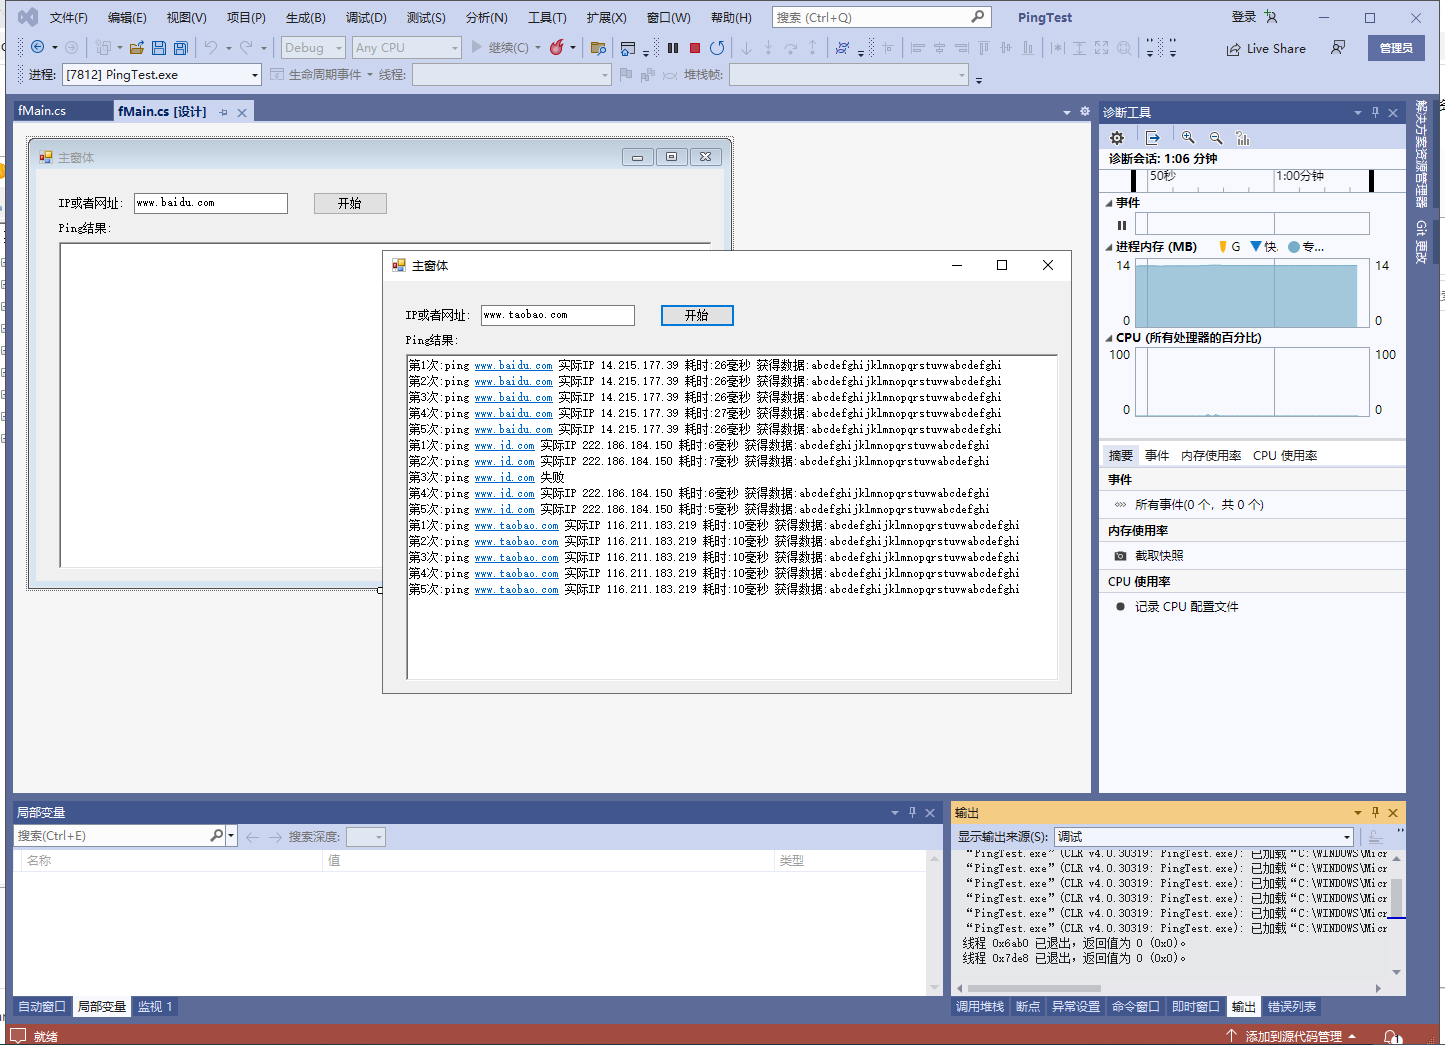This screenshot has width=1445, height=1045.
Task: Toggle snapshot legend 快
Action: [x=1264, y=247]
